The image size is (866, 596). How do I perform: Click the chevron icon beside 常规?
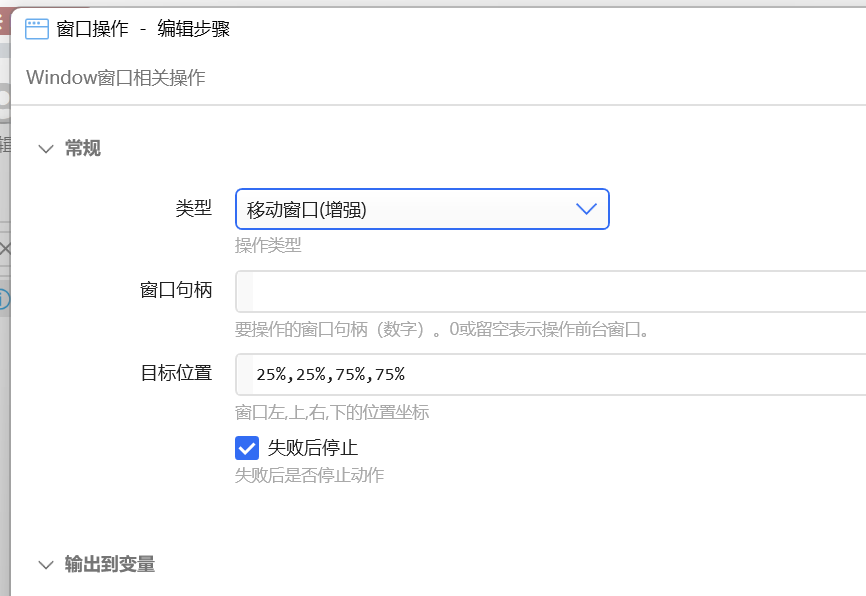(x=46, y=149)
